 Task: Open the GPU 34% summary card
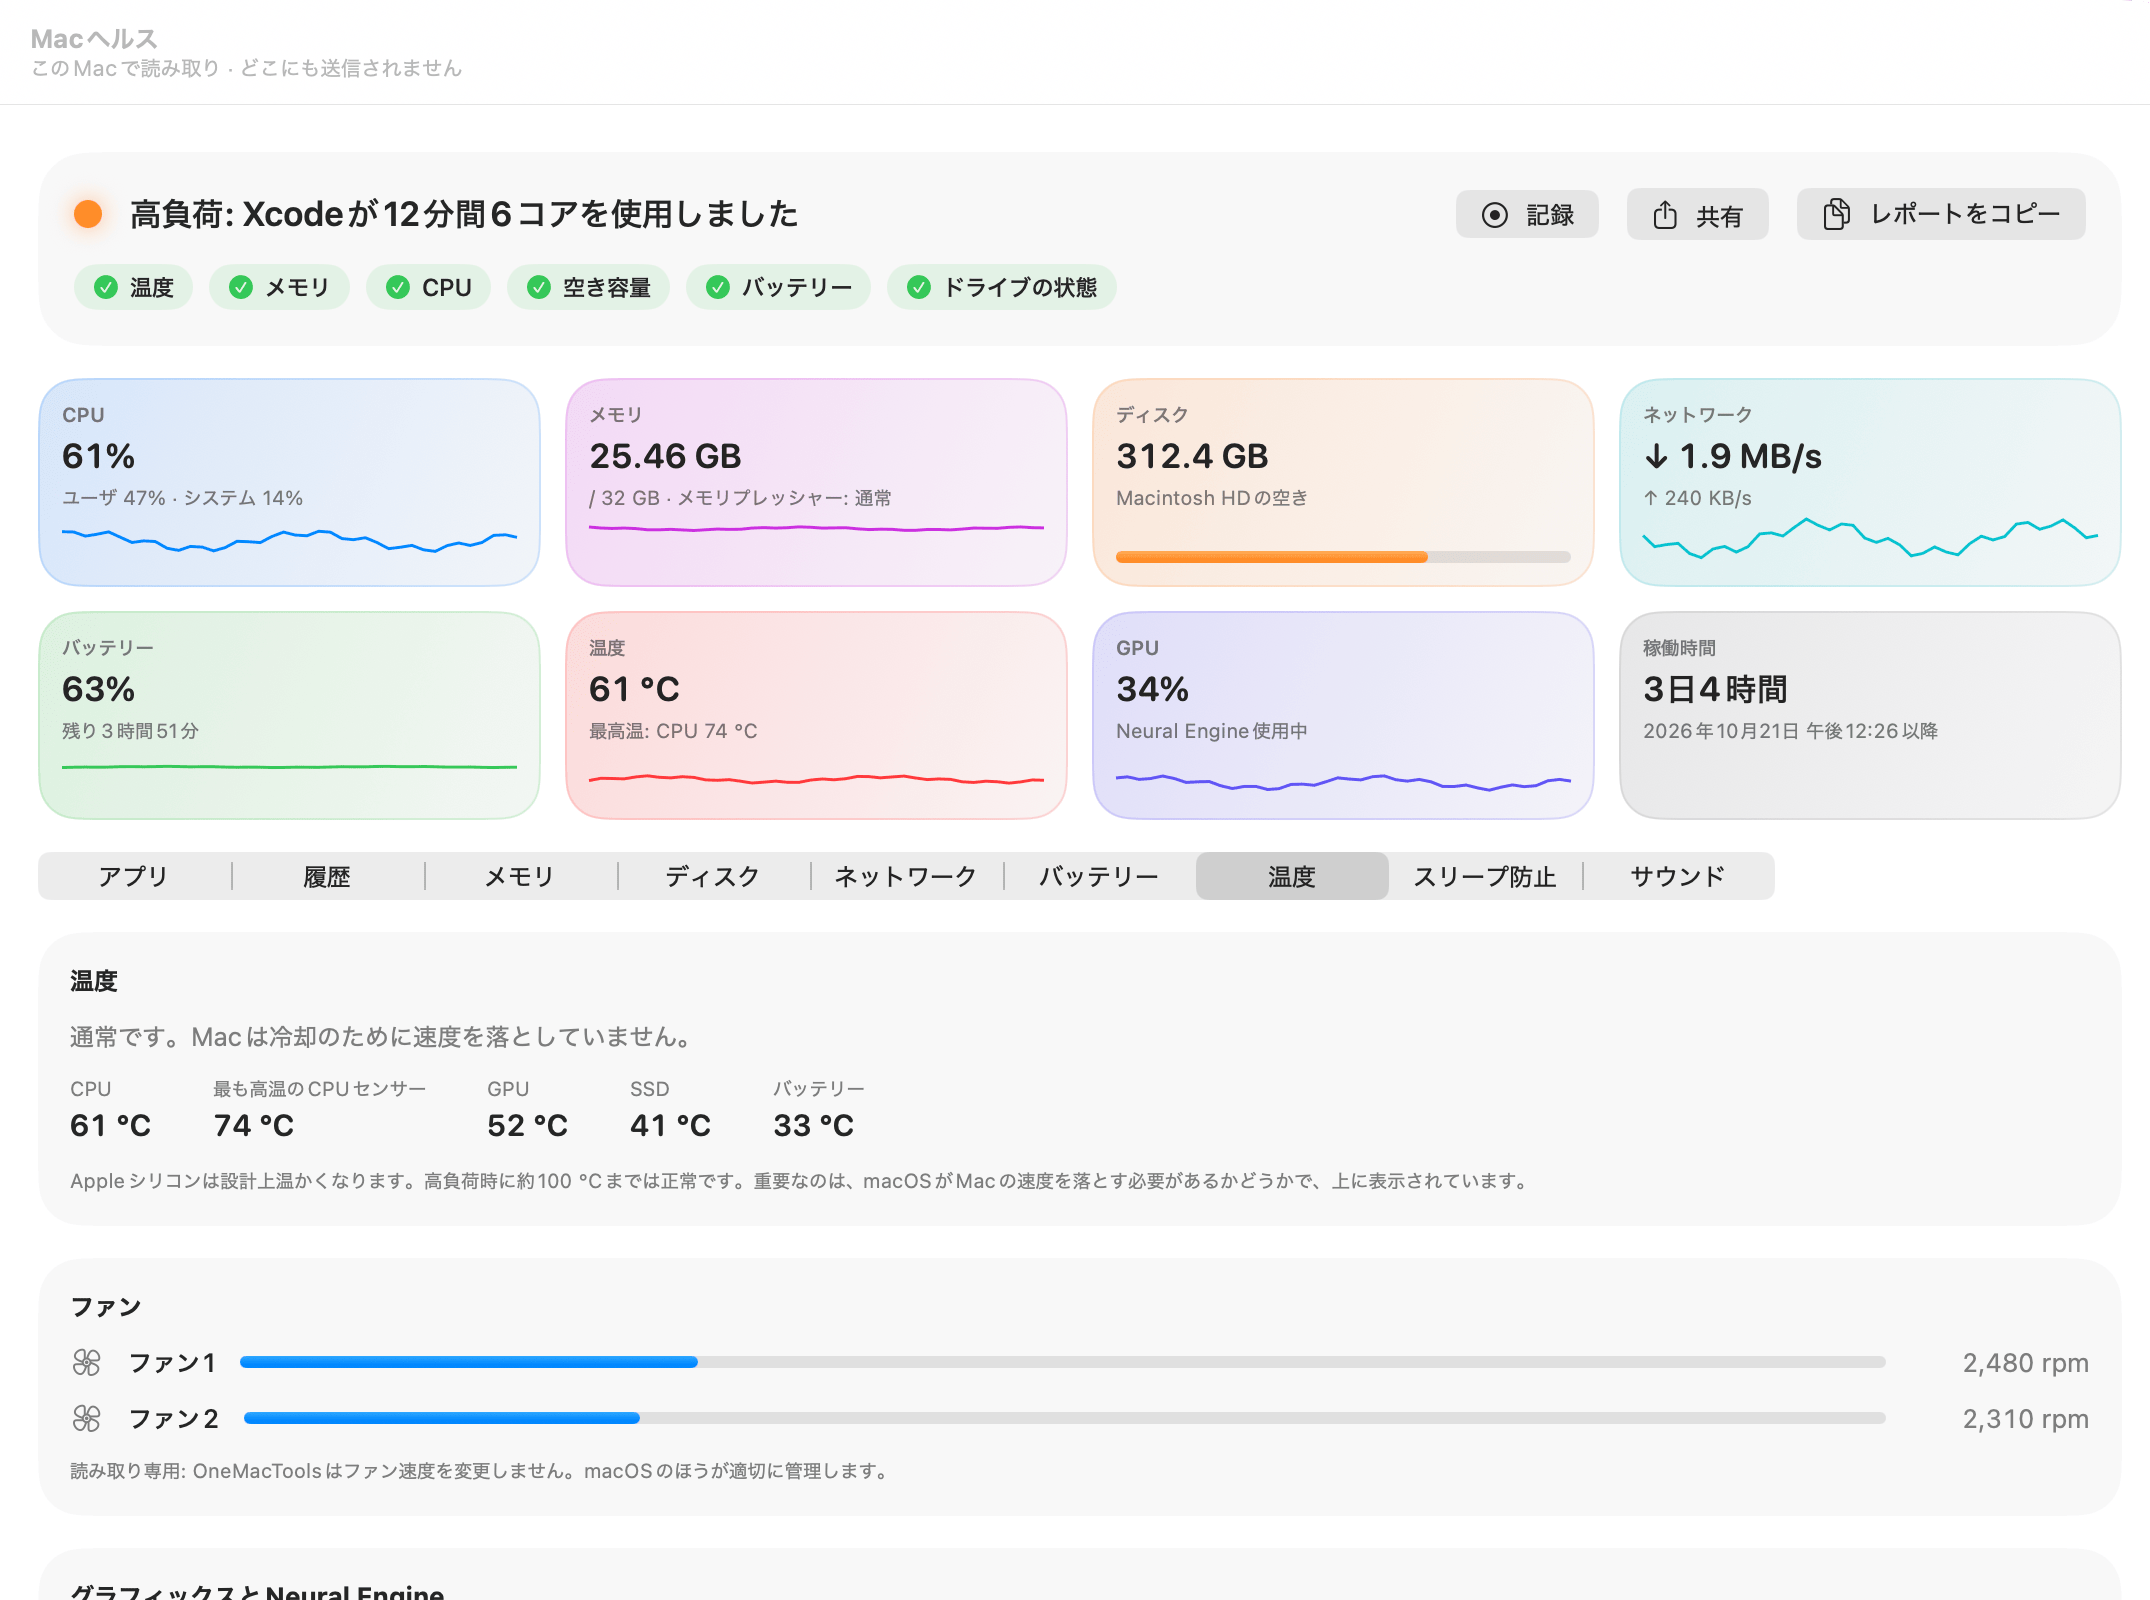[x=1343, y=715]
